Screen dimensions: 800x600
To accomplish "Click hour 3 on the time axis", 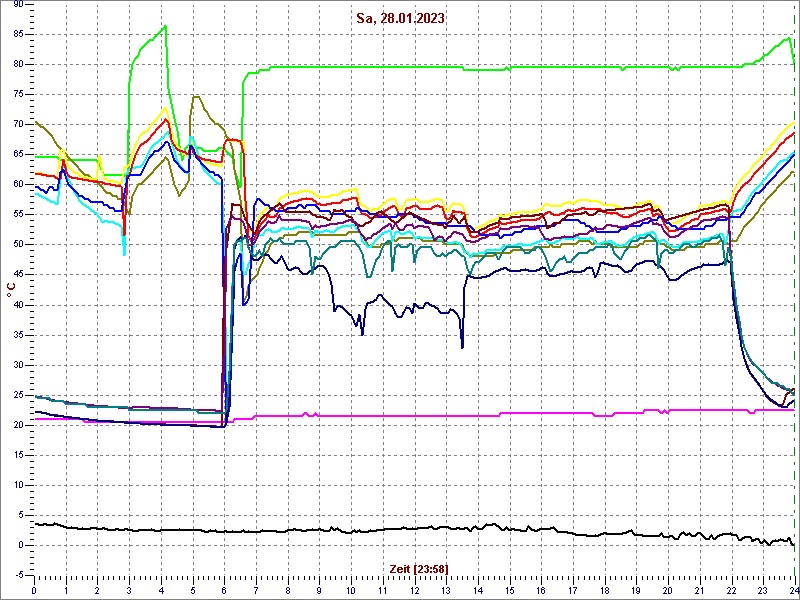I will pyautogui.click(x=129, y=588).
